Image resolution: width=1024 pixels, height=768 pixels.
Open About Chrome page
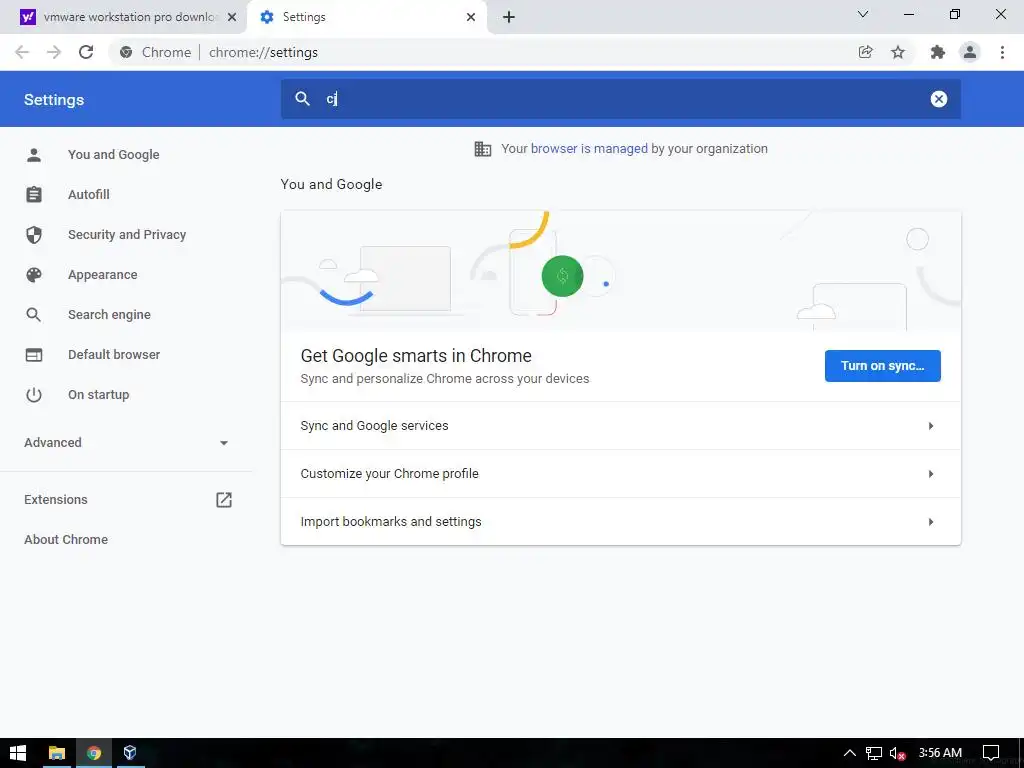(66, 539)
